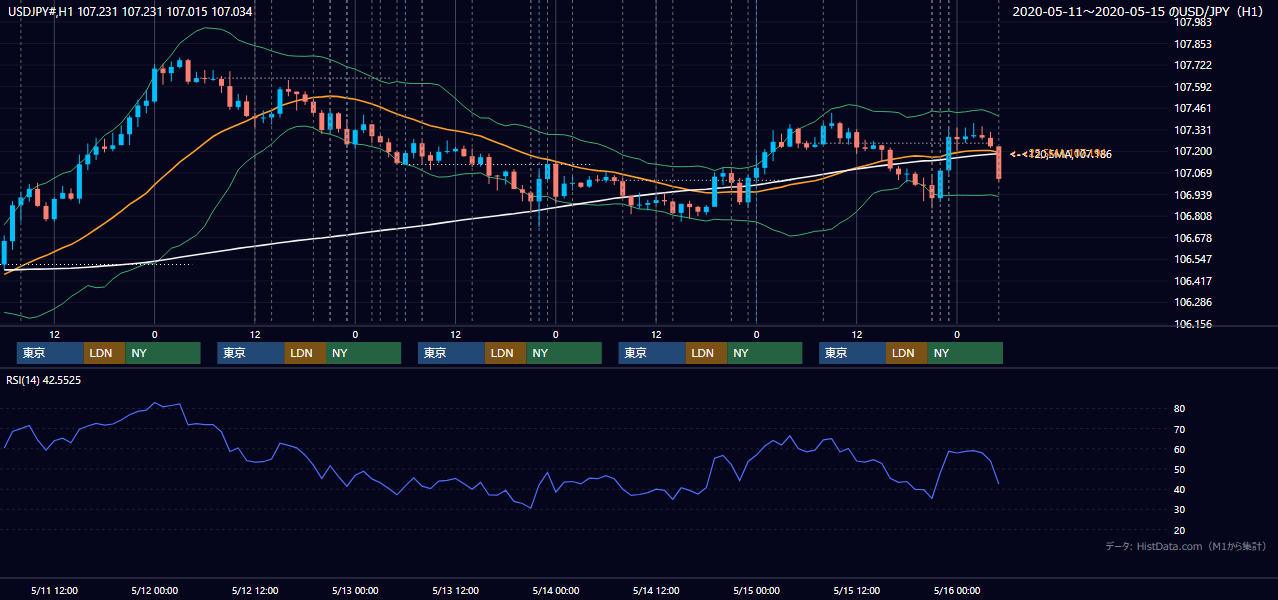
Task: Click the 107.722 price axis label
Action: 1191,65
